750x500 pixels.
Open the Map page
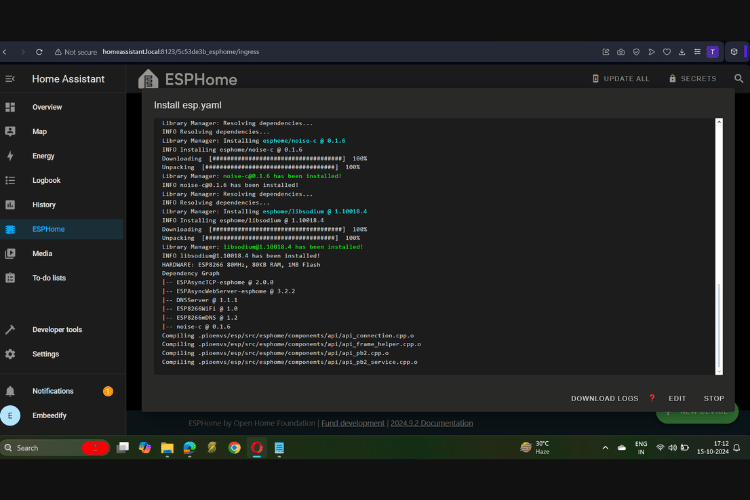pyautogui.click(x=39, y=131)
